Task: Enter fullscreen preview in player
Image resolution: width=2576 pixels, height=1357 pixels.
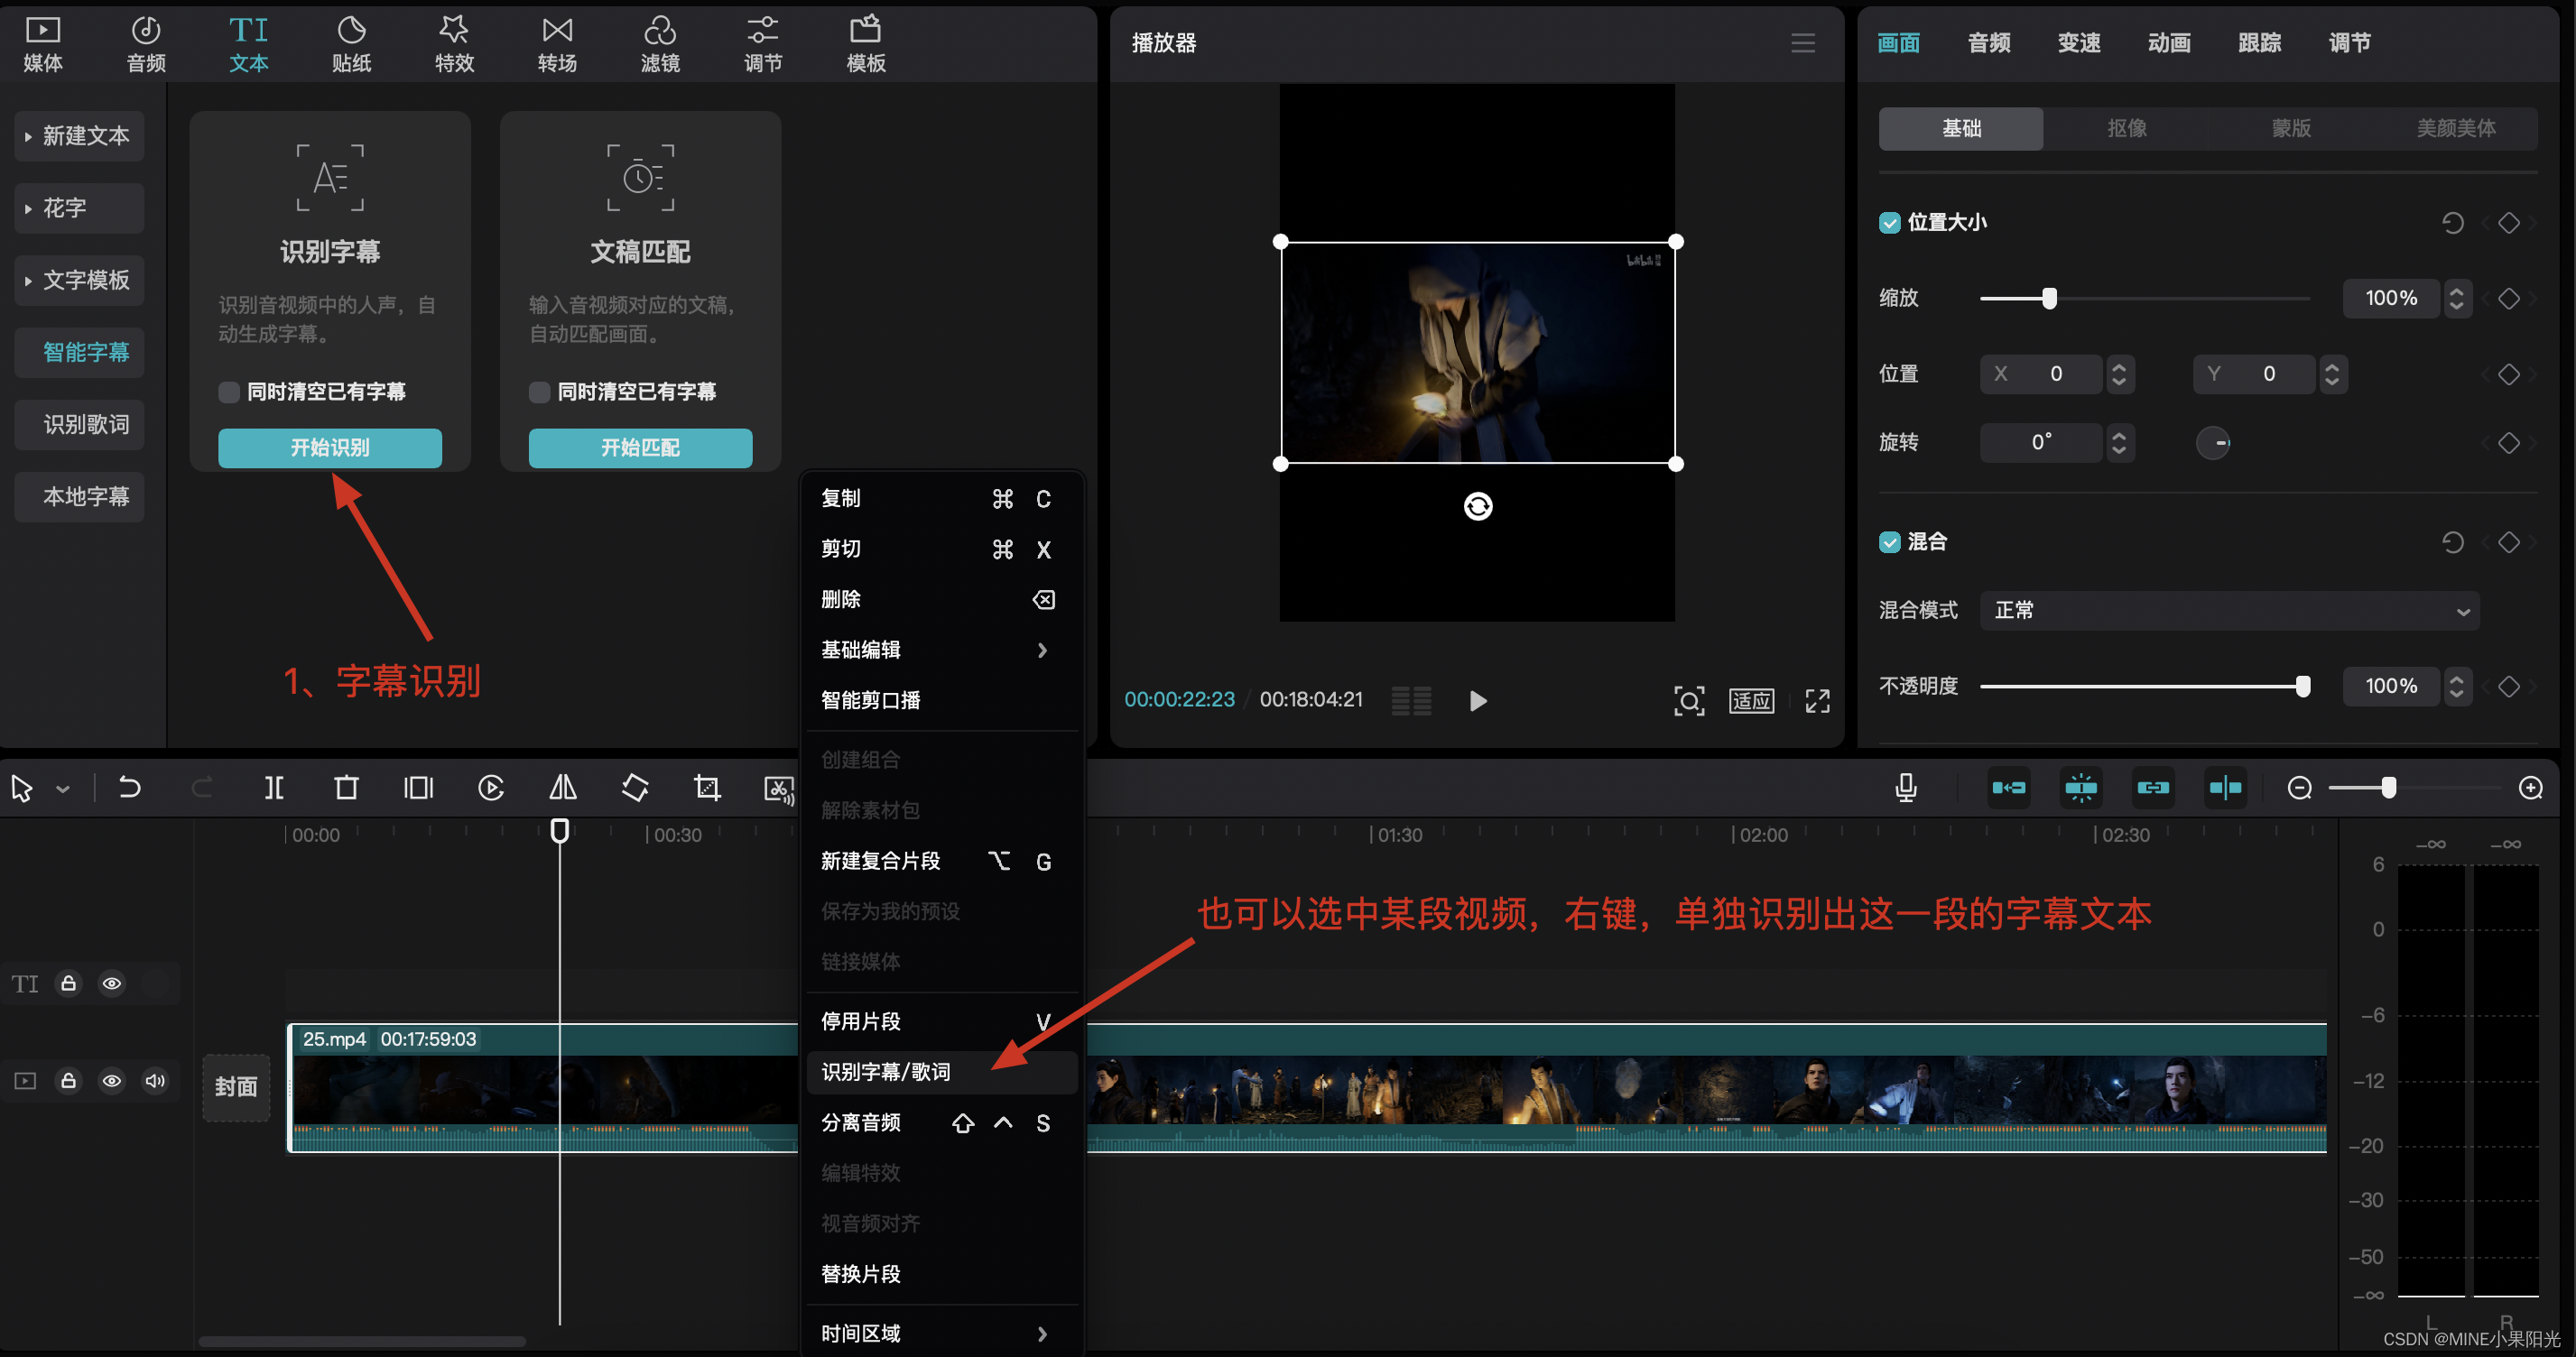Action: tap(1817, 701)
